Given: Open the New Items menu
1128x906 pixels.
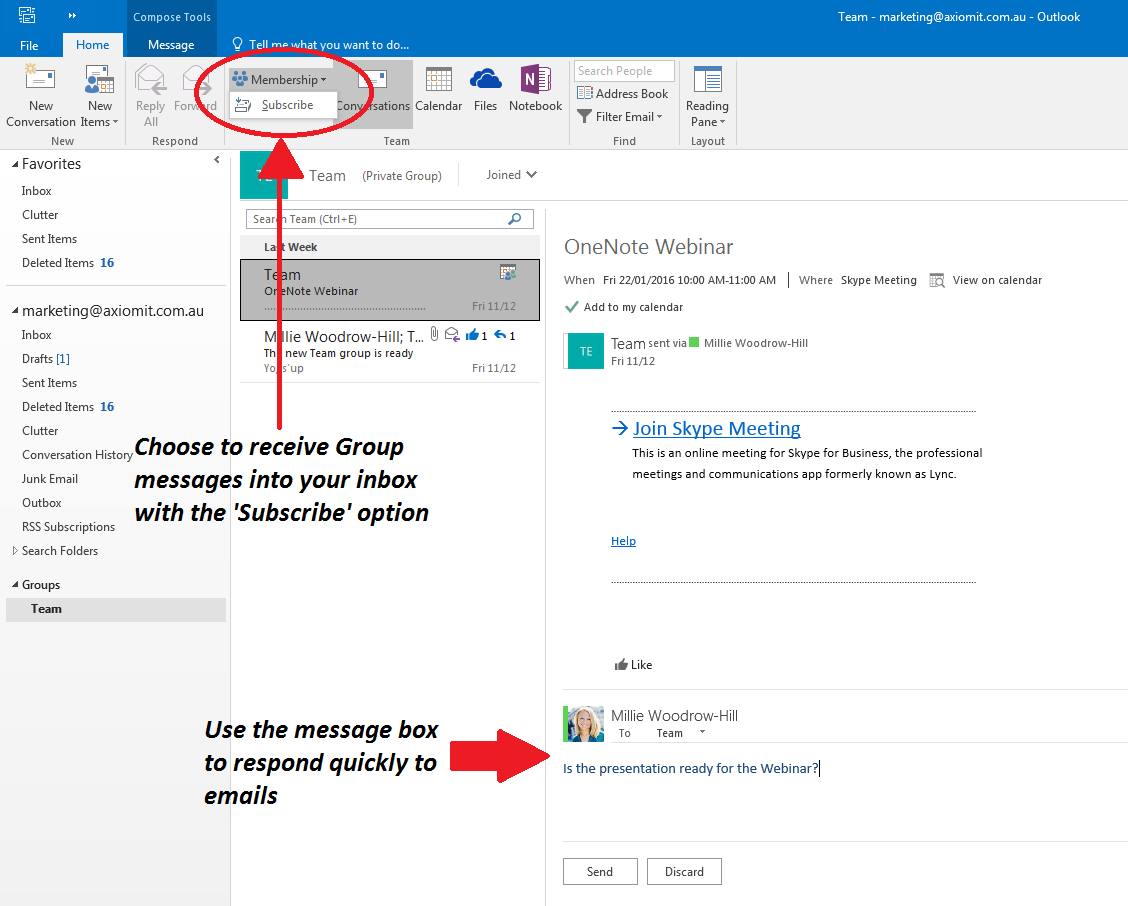Looking at the screenshot, I should tap(99, 96).
